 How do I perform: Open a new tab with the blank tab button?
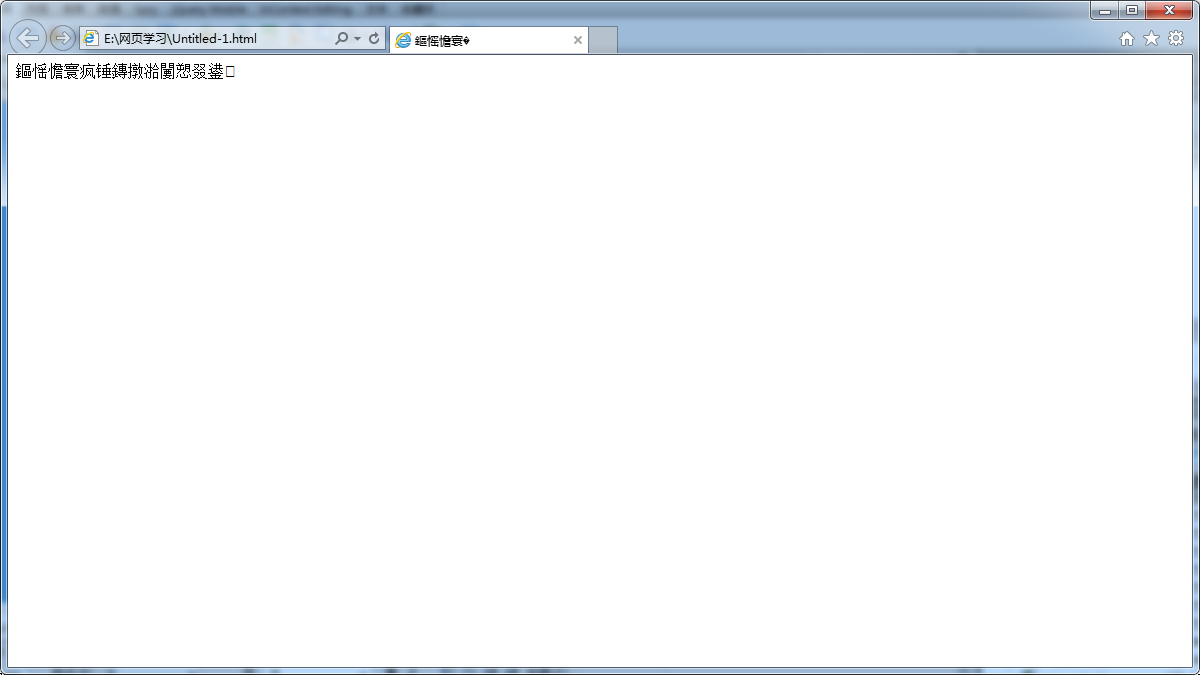coord(603,40)
